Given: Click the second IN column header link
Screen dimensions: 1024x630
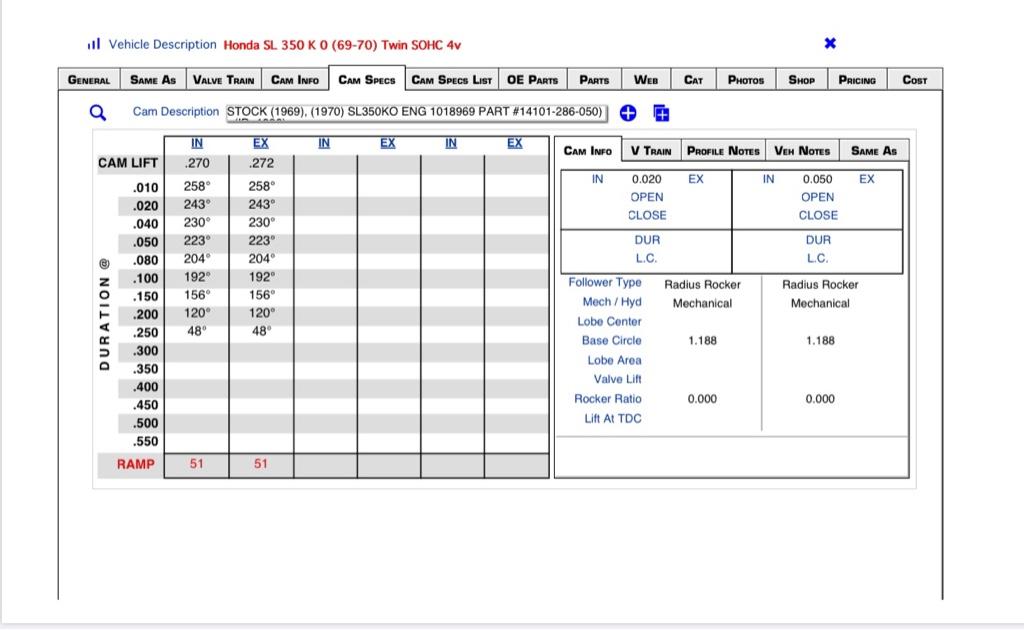Looking at the screenshot, I should tap(324, 143).
